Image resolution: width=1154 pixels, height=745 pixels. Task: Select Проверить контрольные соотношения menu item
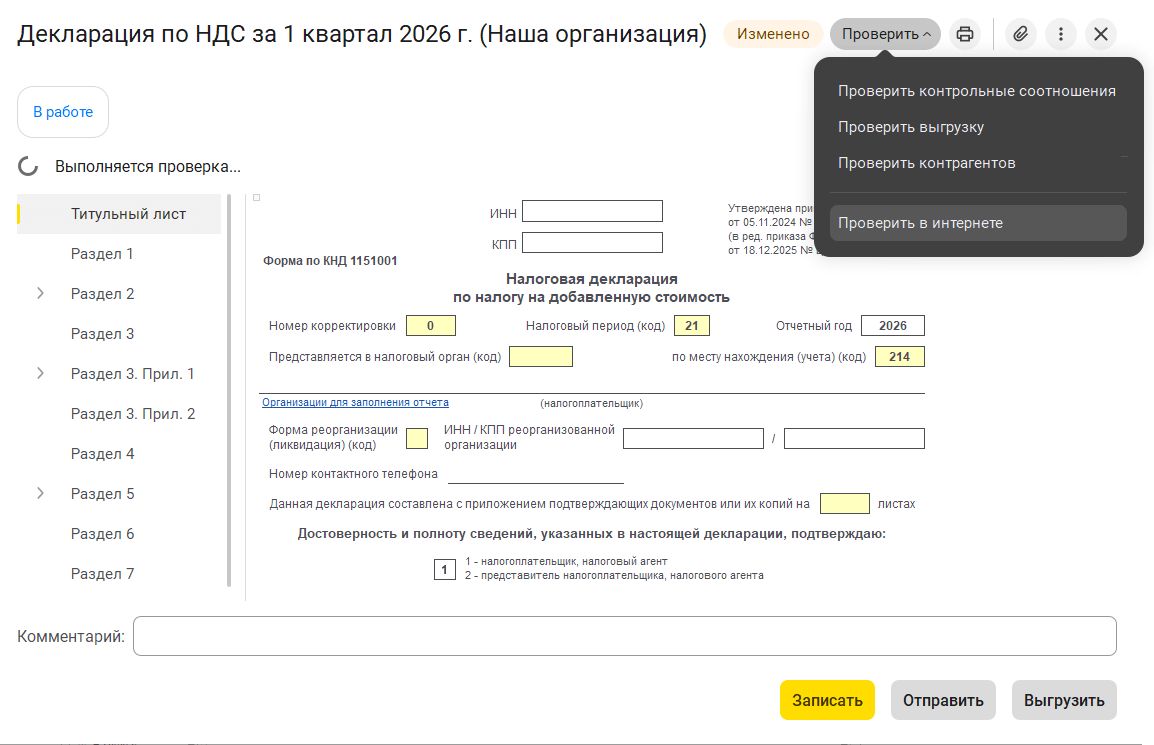pos(976,91)
